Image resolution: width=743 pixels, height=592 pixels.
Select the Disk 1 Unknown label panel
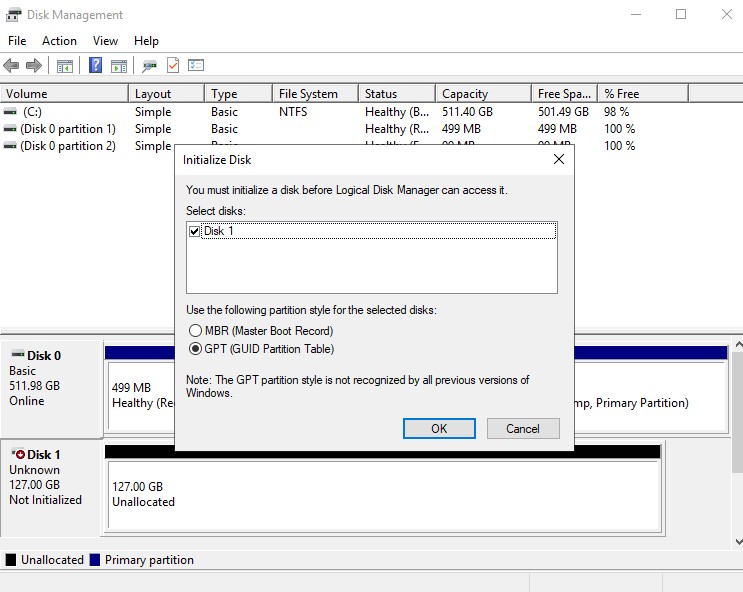tap(51, 488)
